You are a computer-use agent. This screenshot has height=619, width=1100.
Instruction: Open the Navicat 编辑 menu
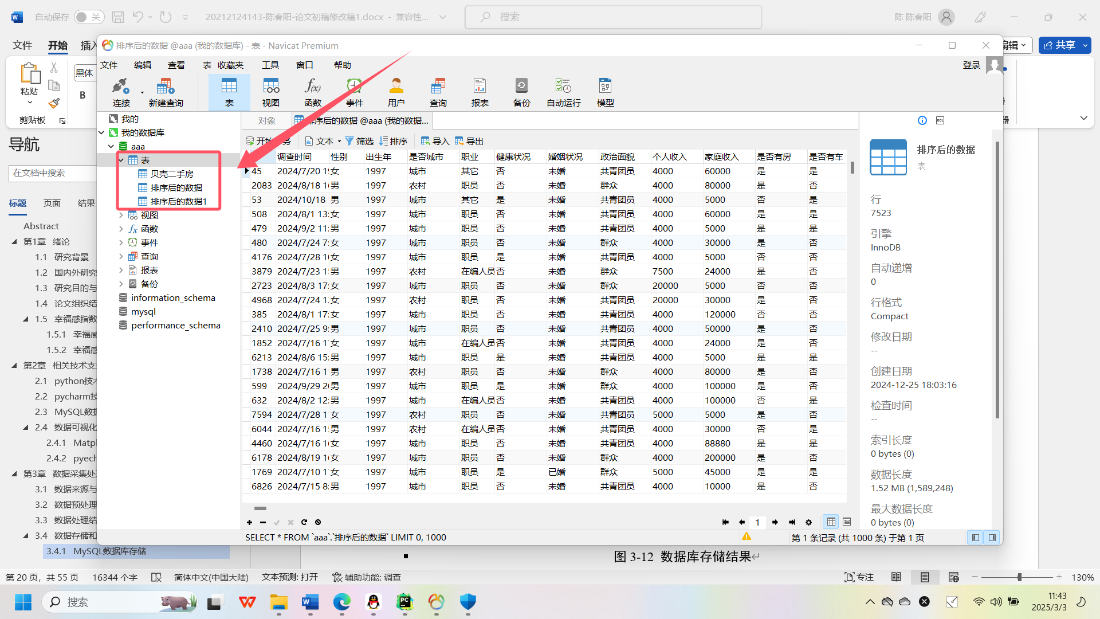pyautogui.click(x=142, y=65)
